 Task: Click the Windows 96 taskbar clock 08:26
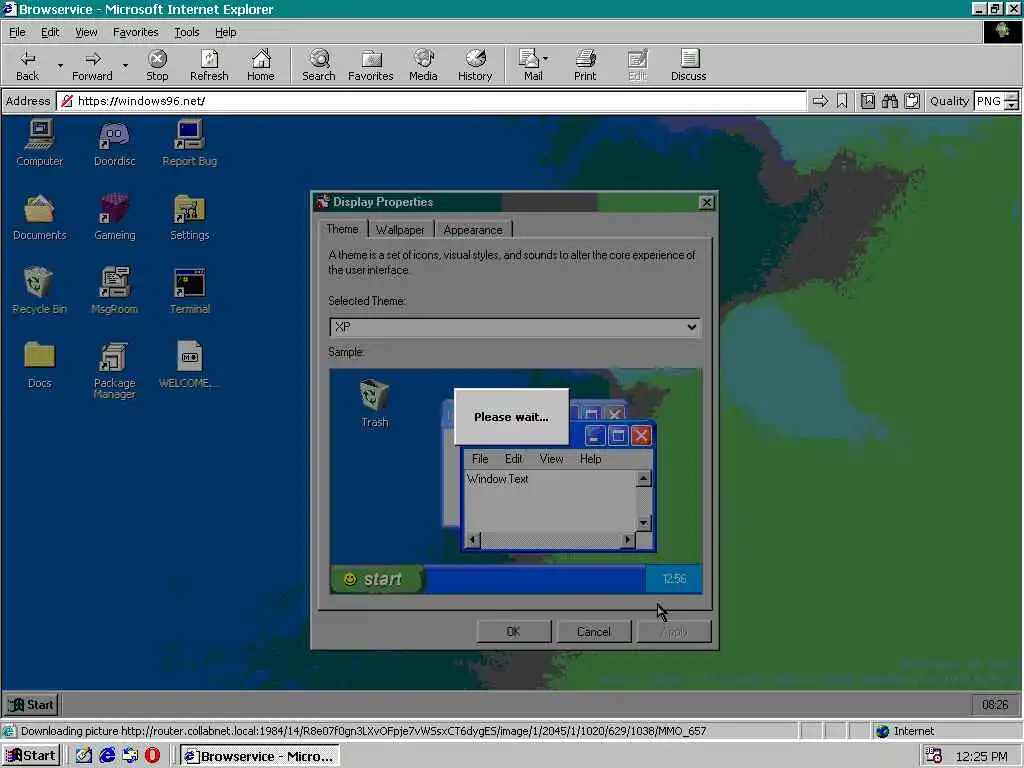point(995,705)
